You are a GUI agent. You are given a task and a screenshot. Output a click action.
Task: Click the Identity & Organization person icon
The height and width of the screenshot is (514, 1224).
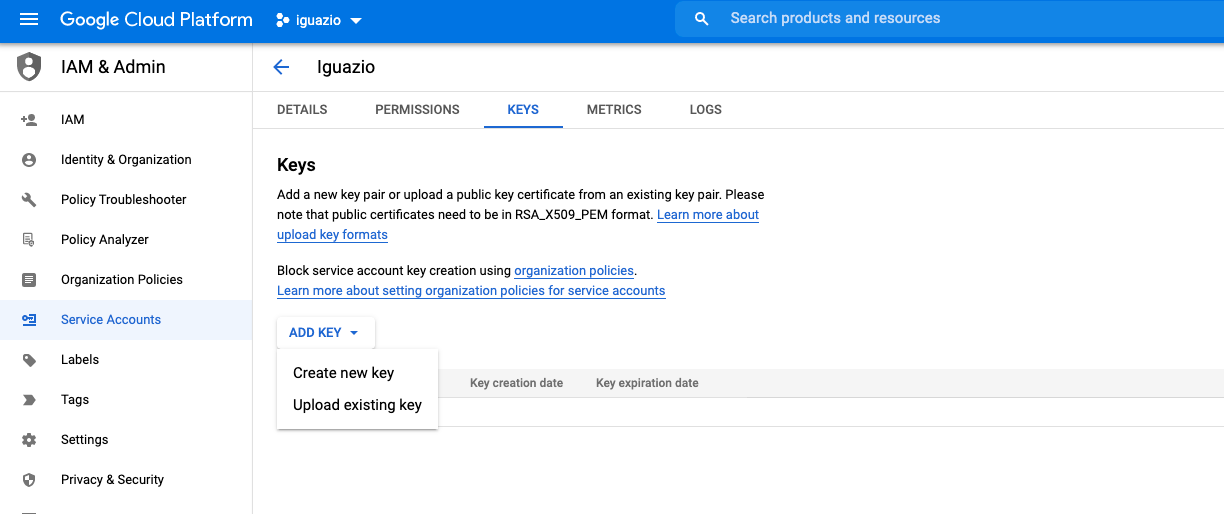pos(29,160)
